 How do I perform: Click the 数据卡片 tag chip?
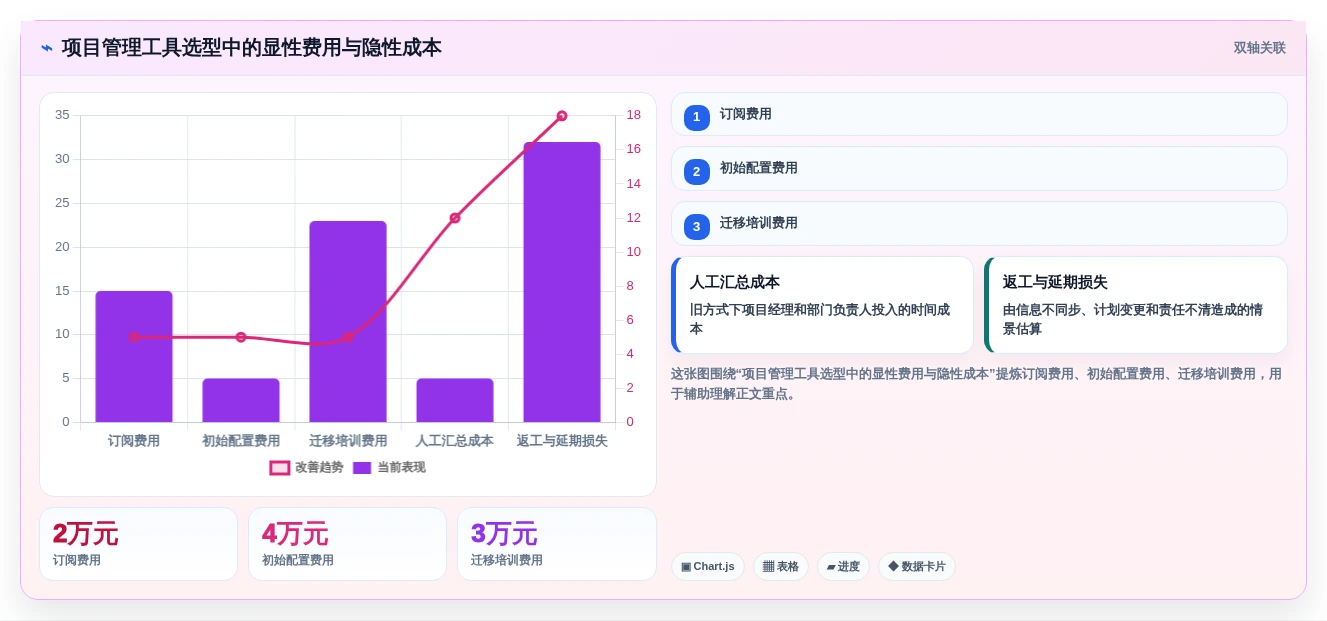(917, 567)
